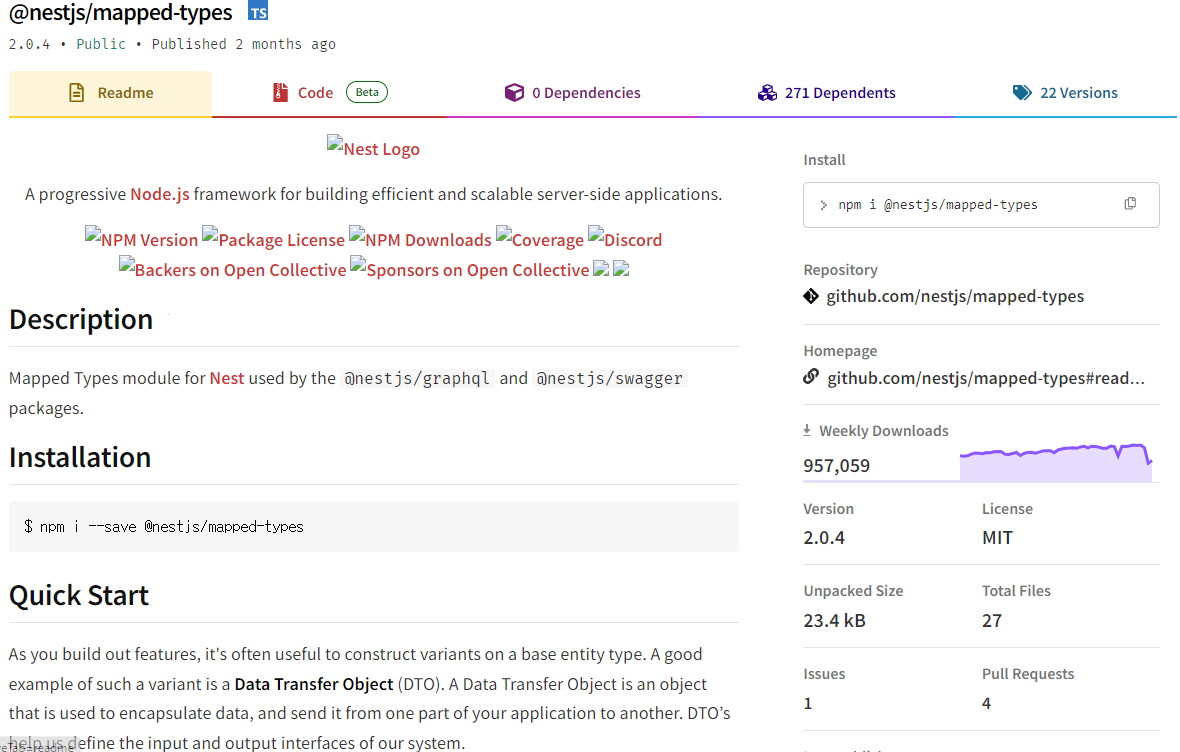Click the Pull Requests count 4
The height and width of the screenshot is (752, 1180).
tap(987, 703)
